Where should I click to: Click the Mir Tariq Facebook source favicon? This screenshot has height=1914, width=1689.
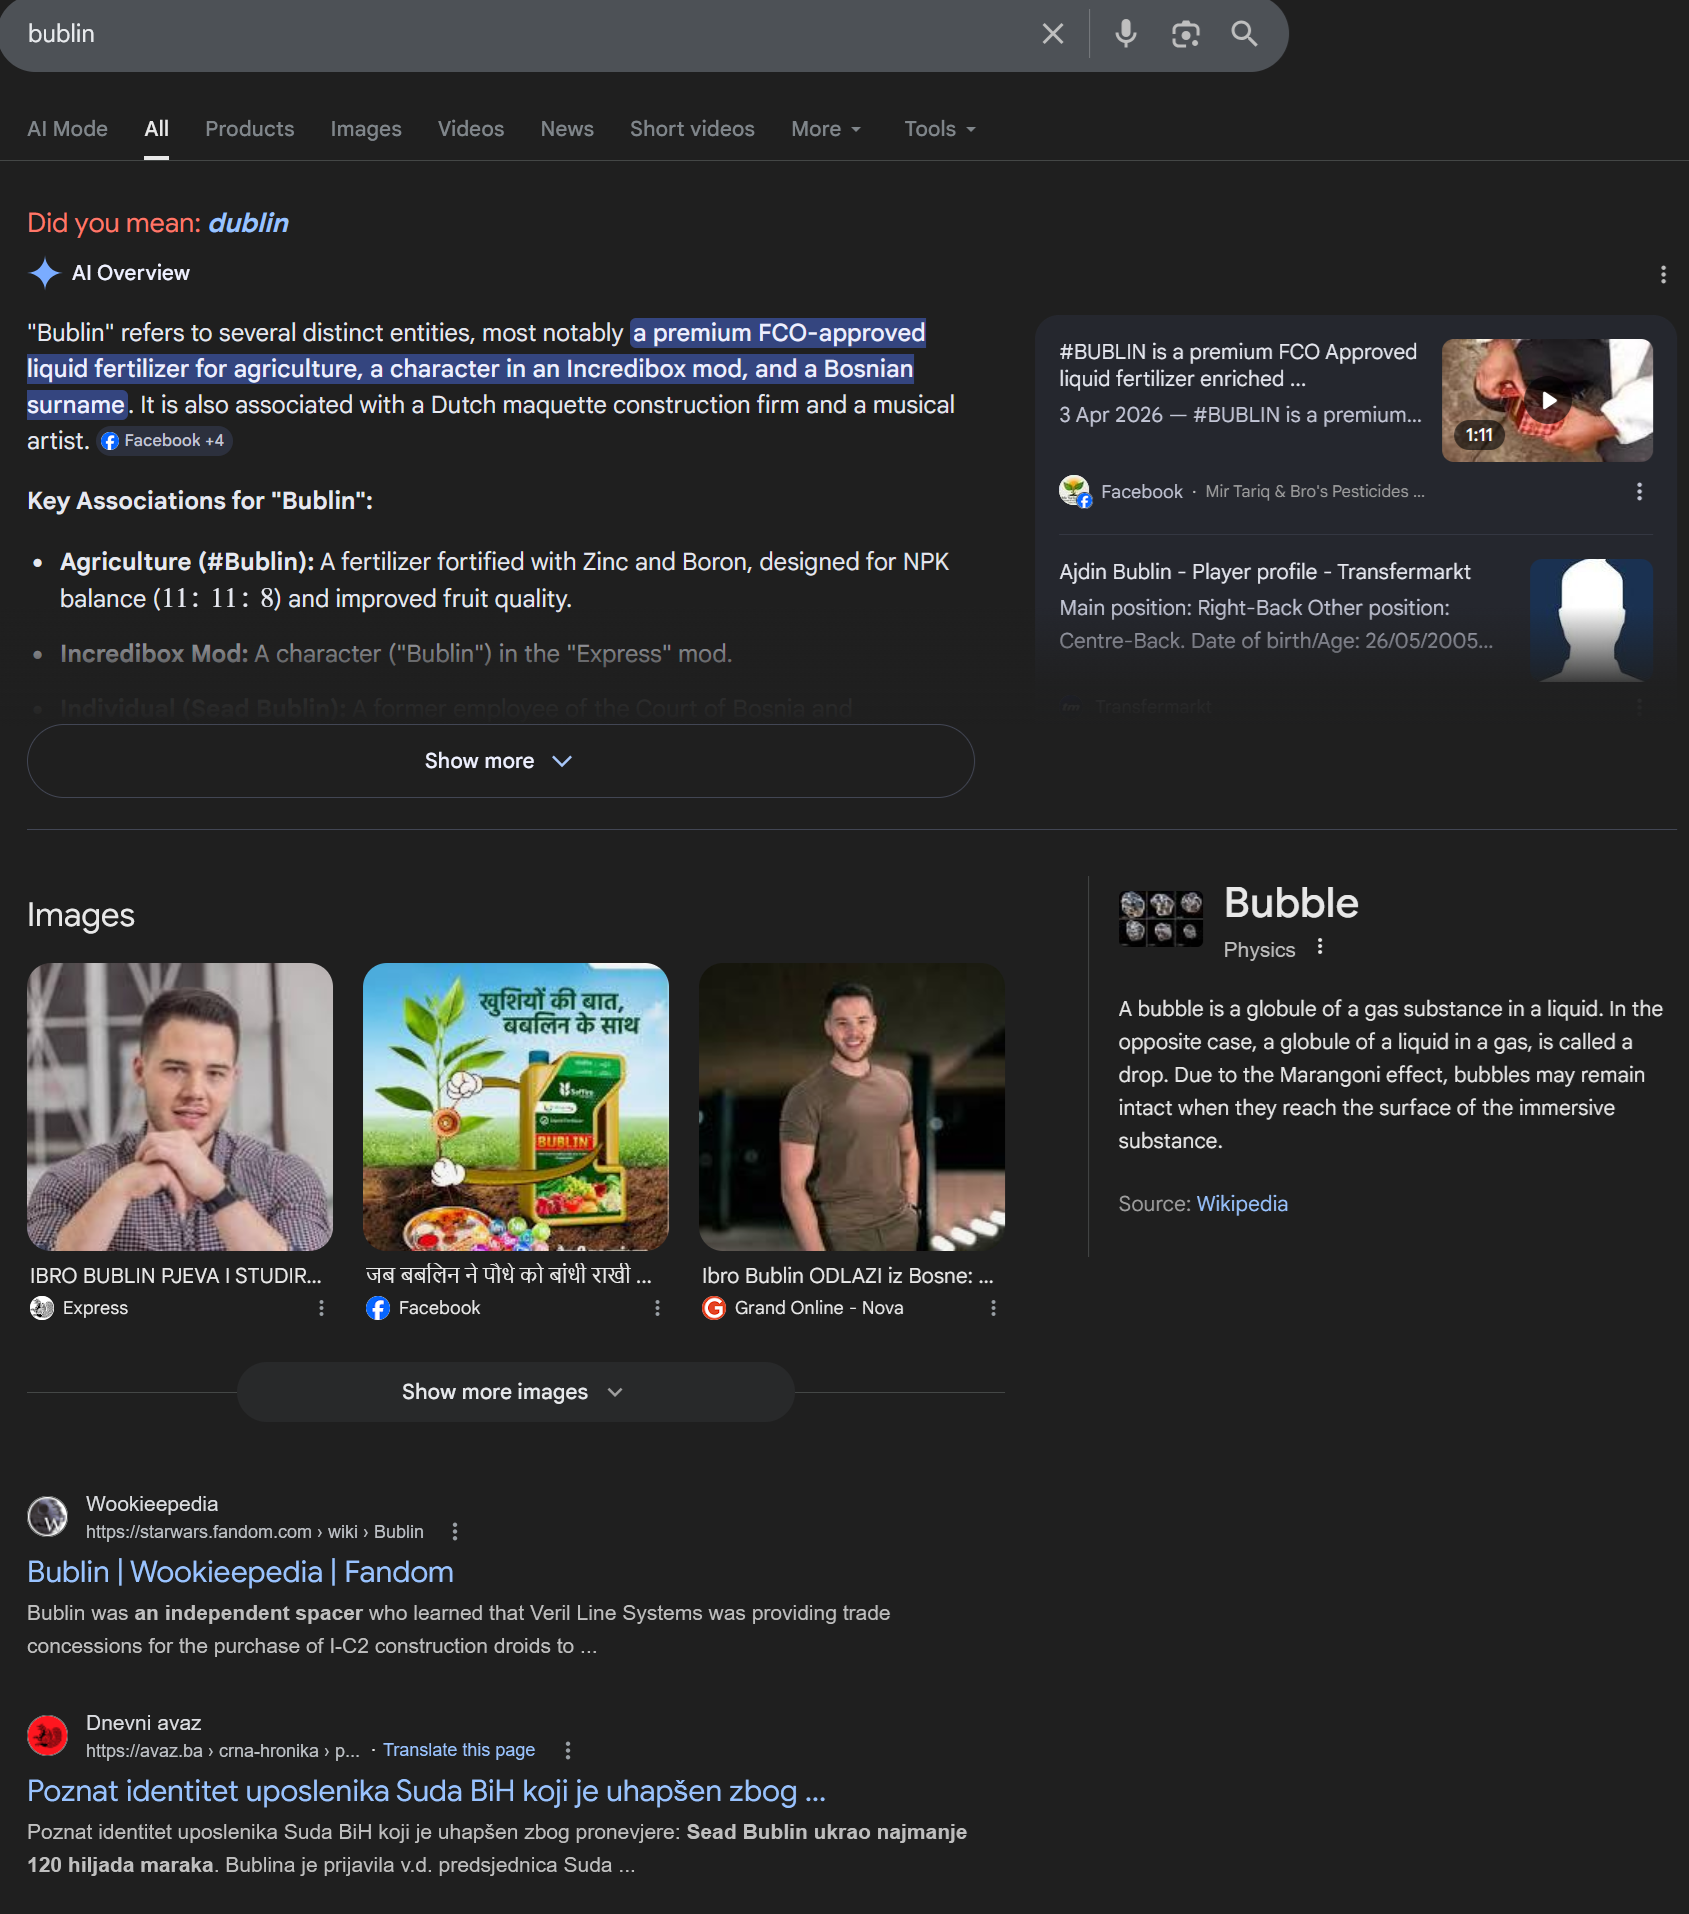point(1075,491)
